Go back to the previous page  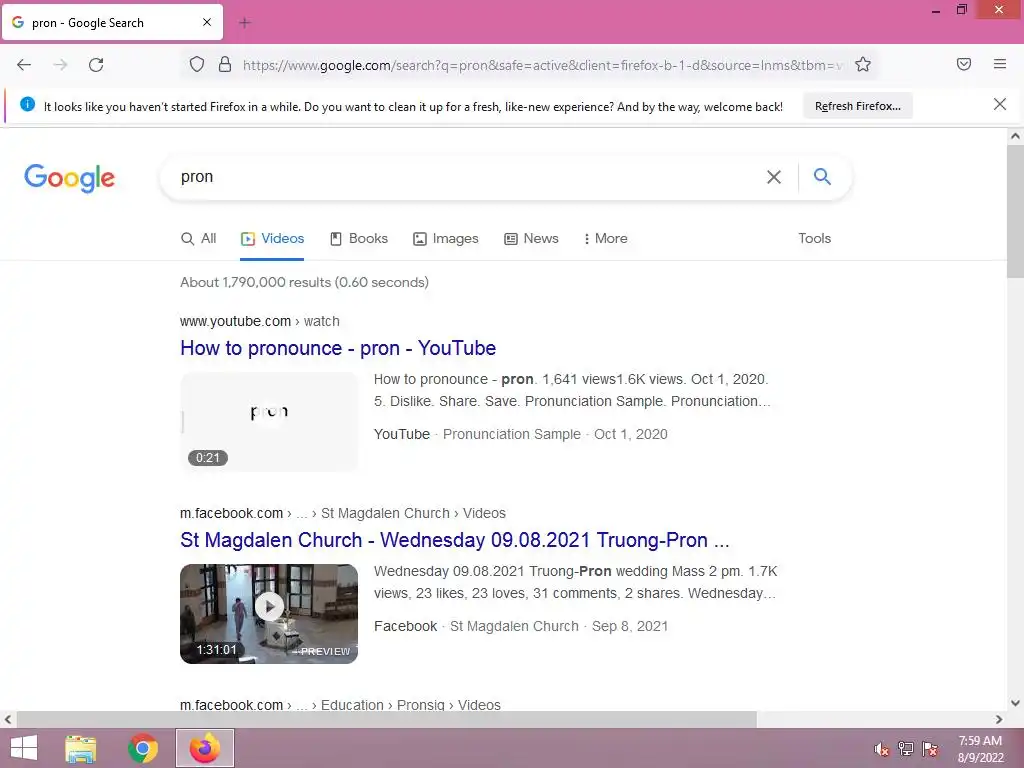(x=24, y=65)
